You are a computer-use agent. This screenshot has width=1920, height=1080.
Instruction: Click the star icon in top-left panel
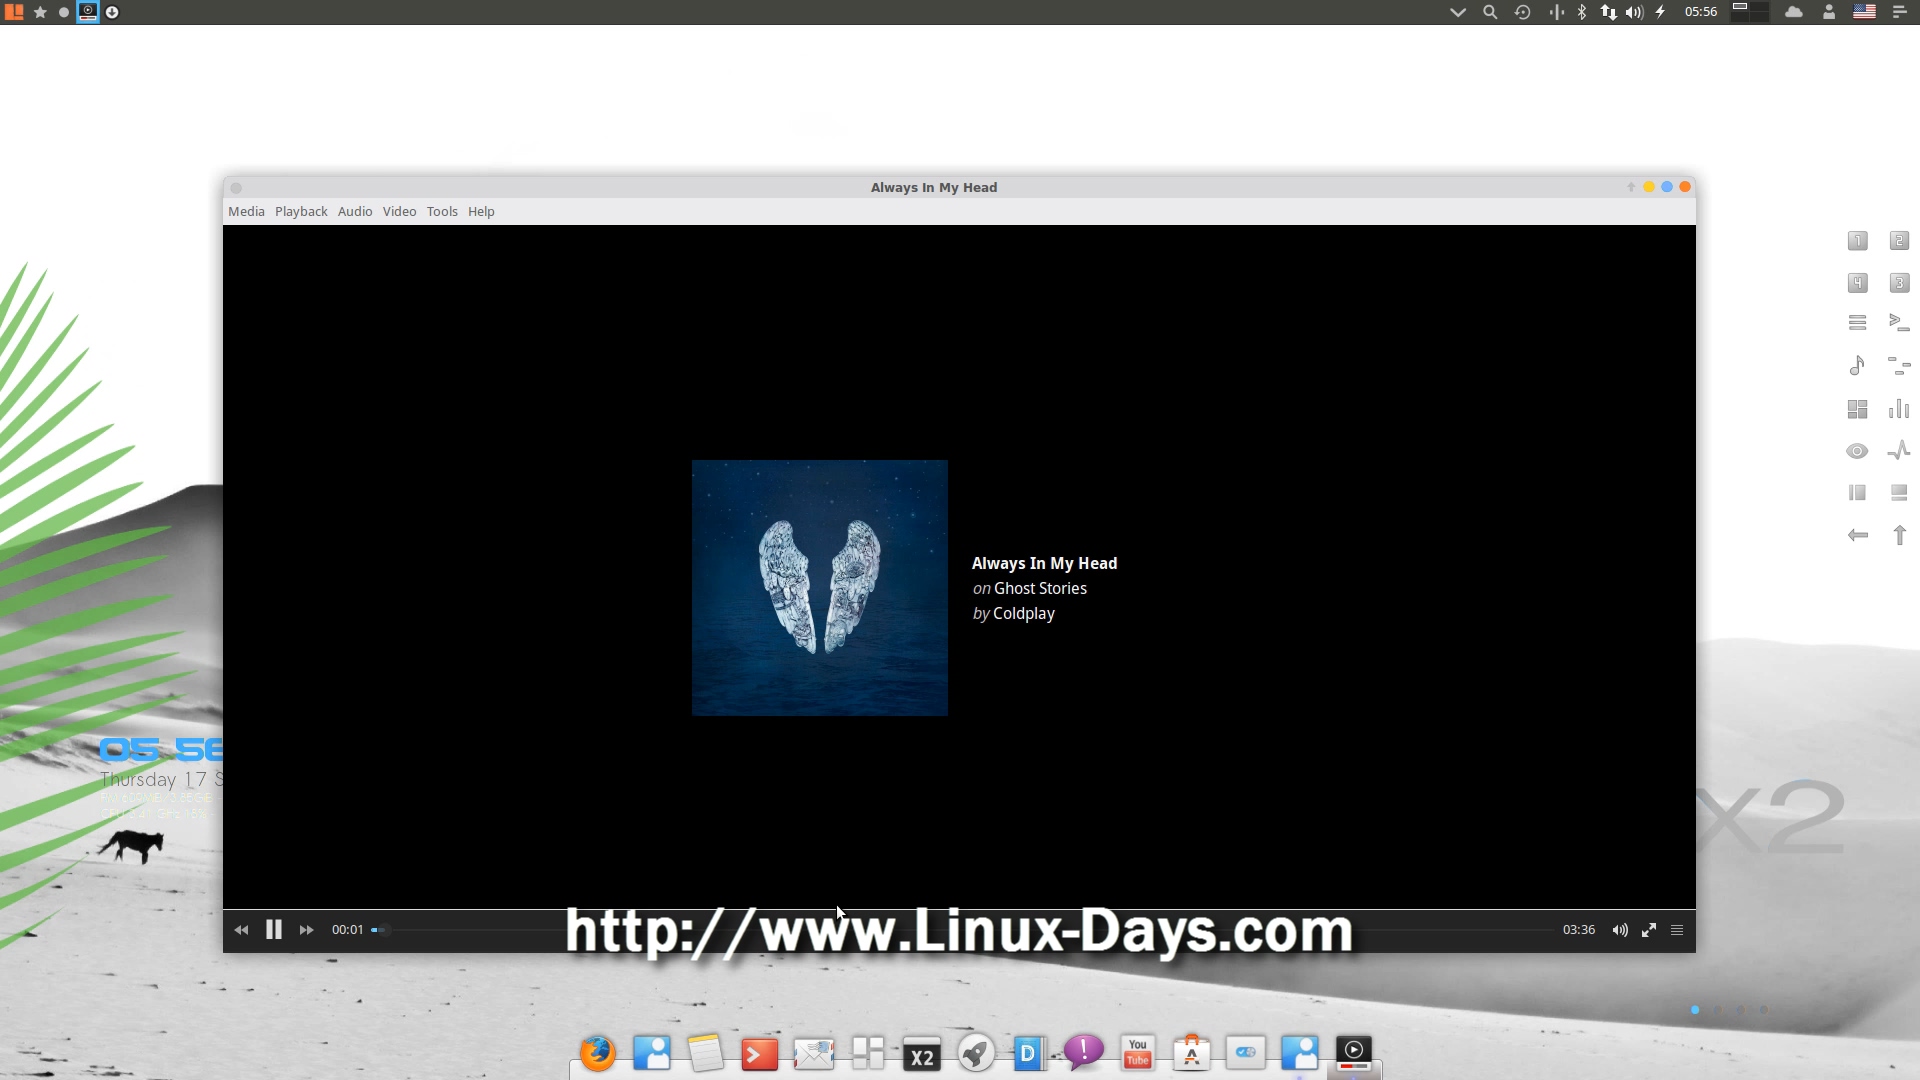(x=40, y=12)
